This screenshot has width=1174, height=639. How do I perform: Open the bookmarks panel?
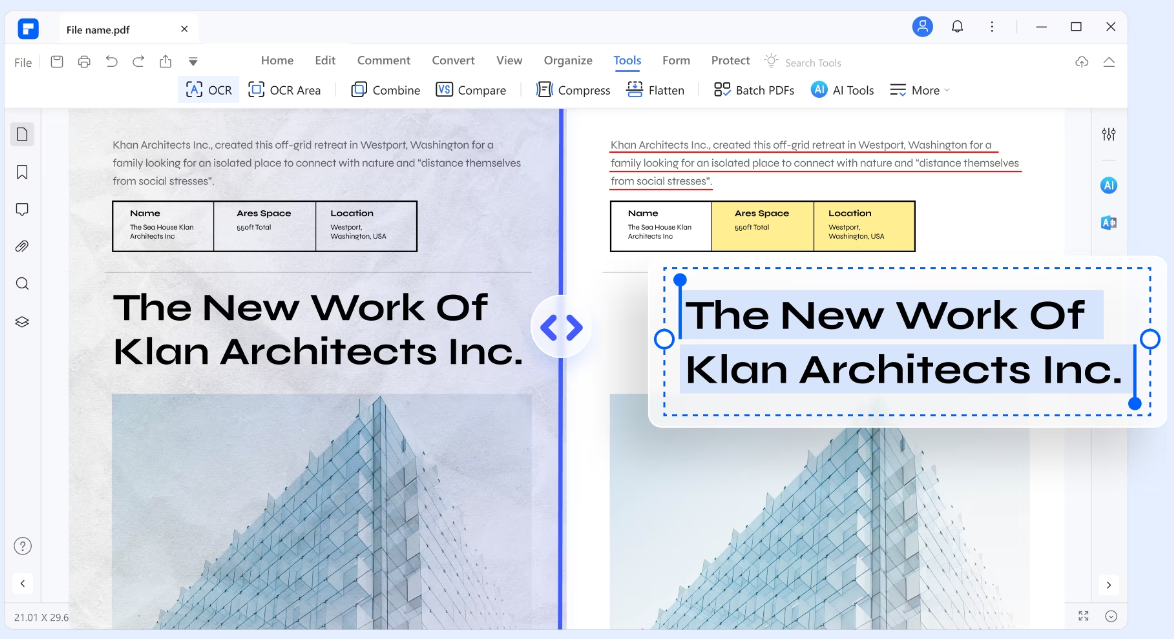22,172
